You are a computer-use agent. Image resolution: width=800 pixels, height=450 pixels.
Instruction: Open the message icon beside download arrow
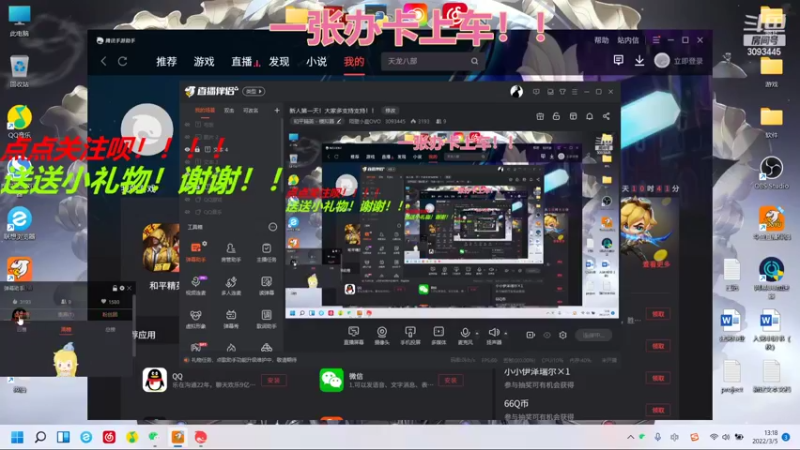(618, 60)
